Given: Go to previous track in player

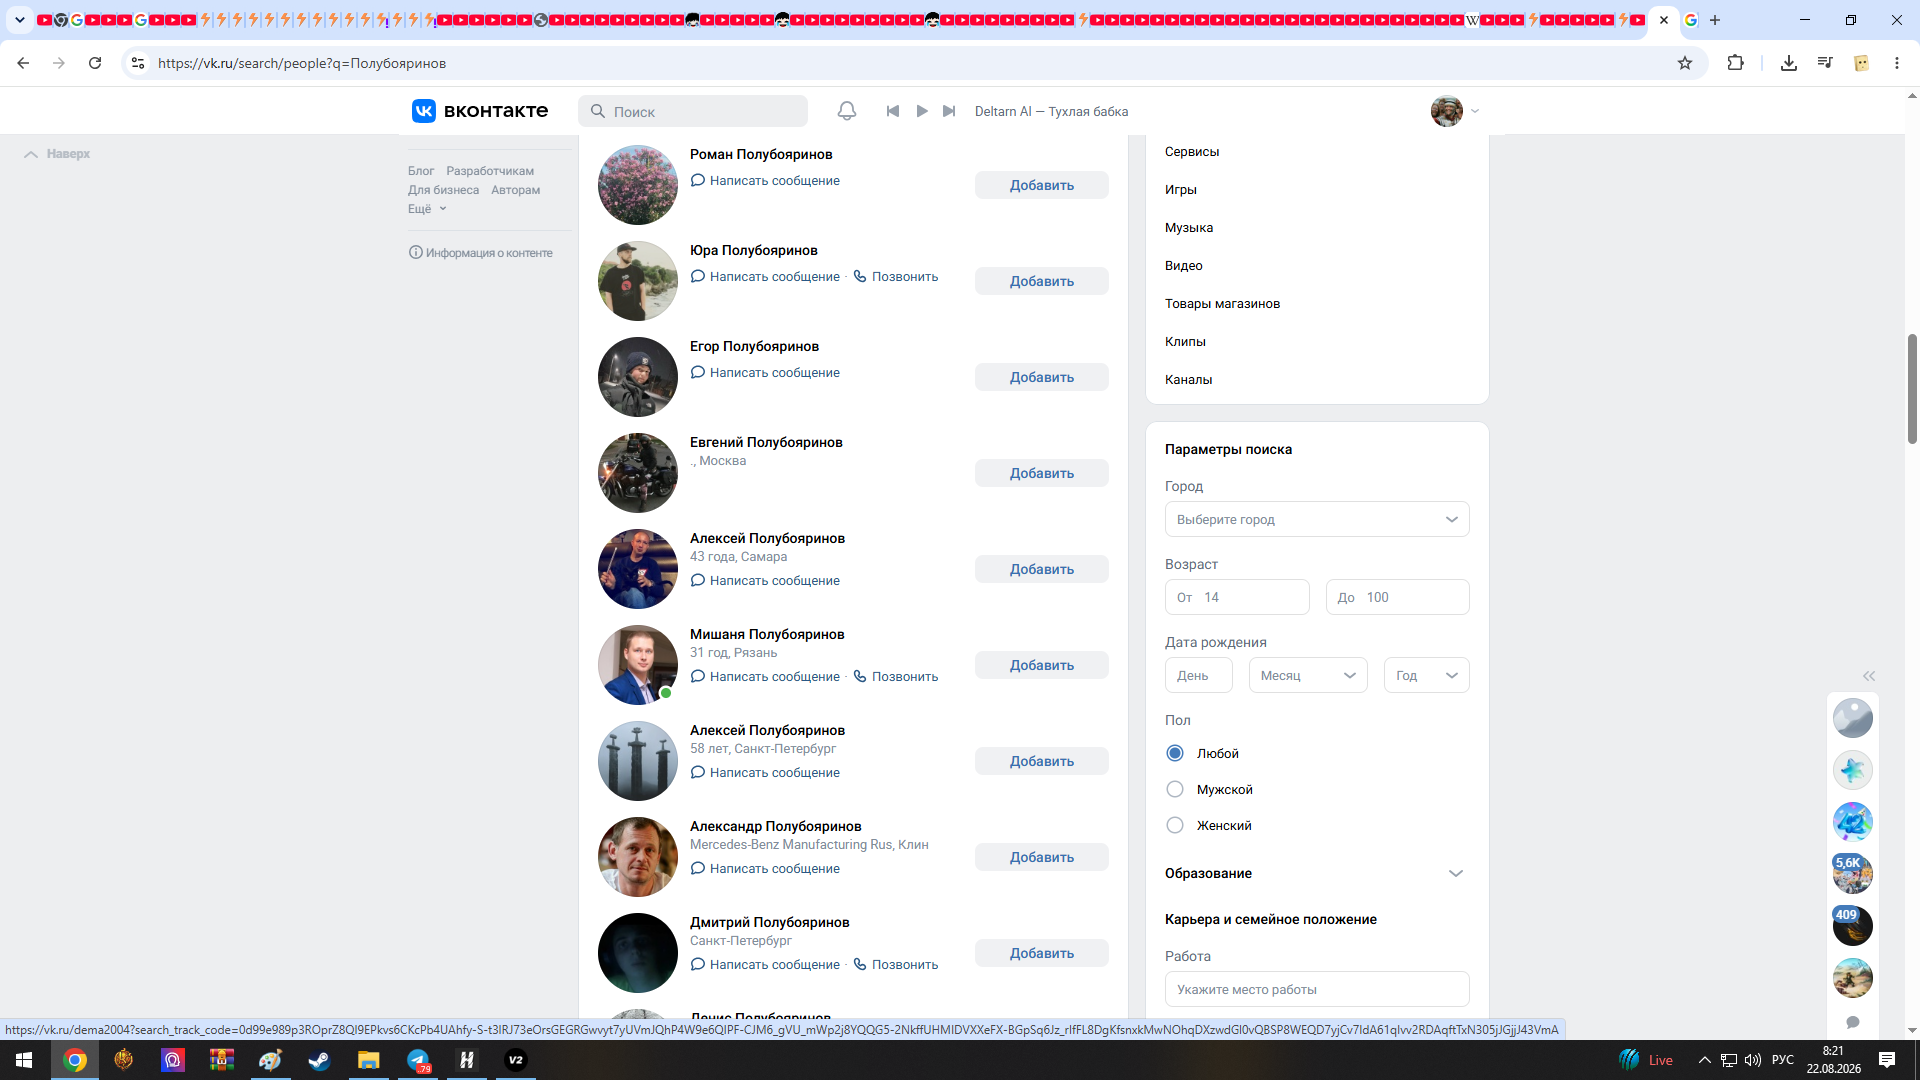Looking at the screenshot, I should [x=893, y=111].
